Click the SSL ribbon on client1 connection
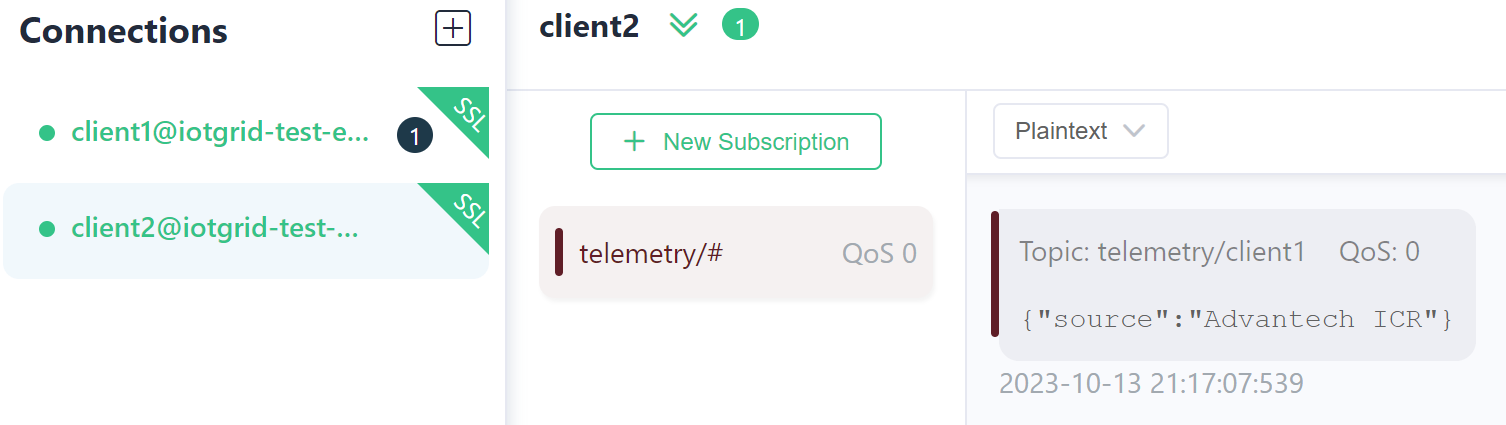Image resolution: width=1506 pixels, height=425 pixels. pos(465,115)
